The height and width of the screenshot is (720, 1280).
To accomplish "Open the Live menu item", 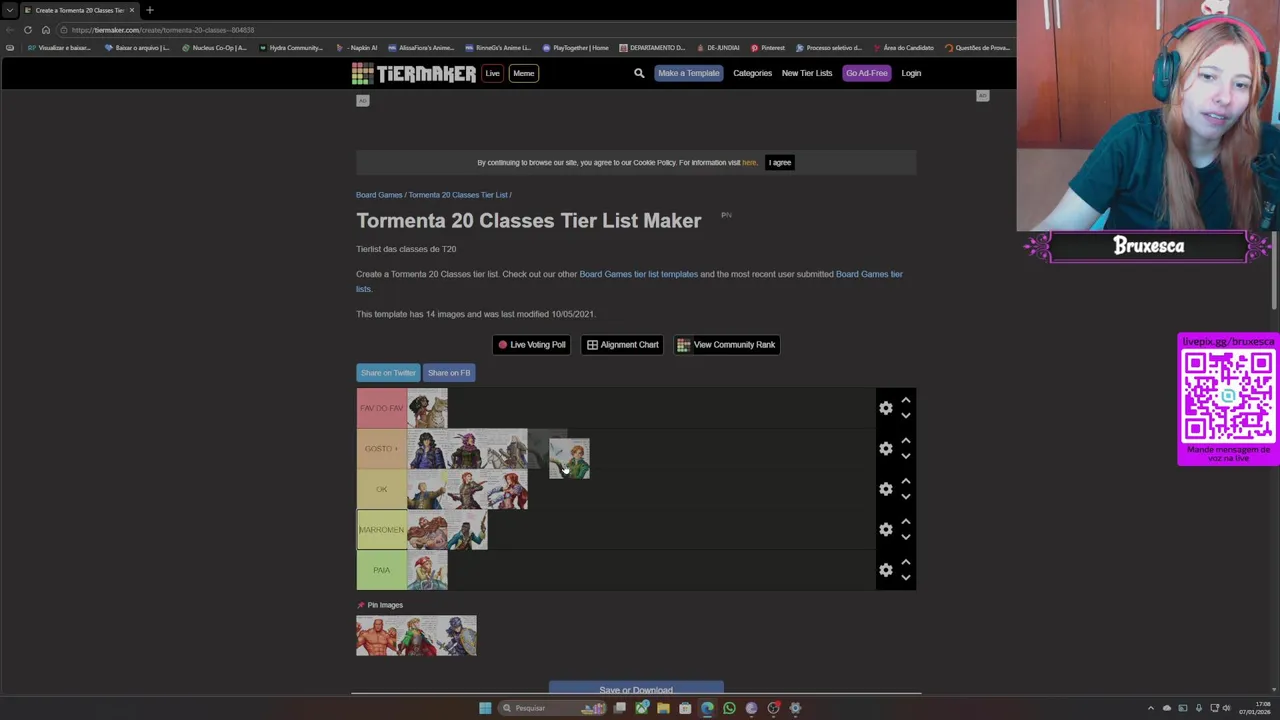I will click(492, 73).
